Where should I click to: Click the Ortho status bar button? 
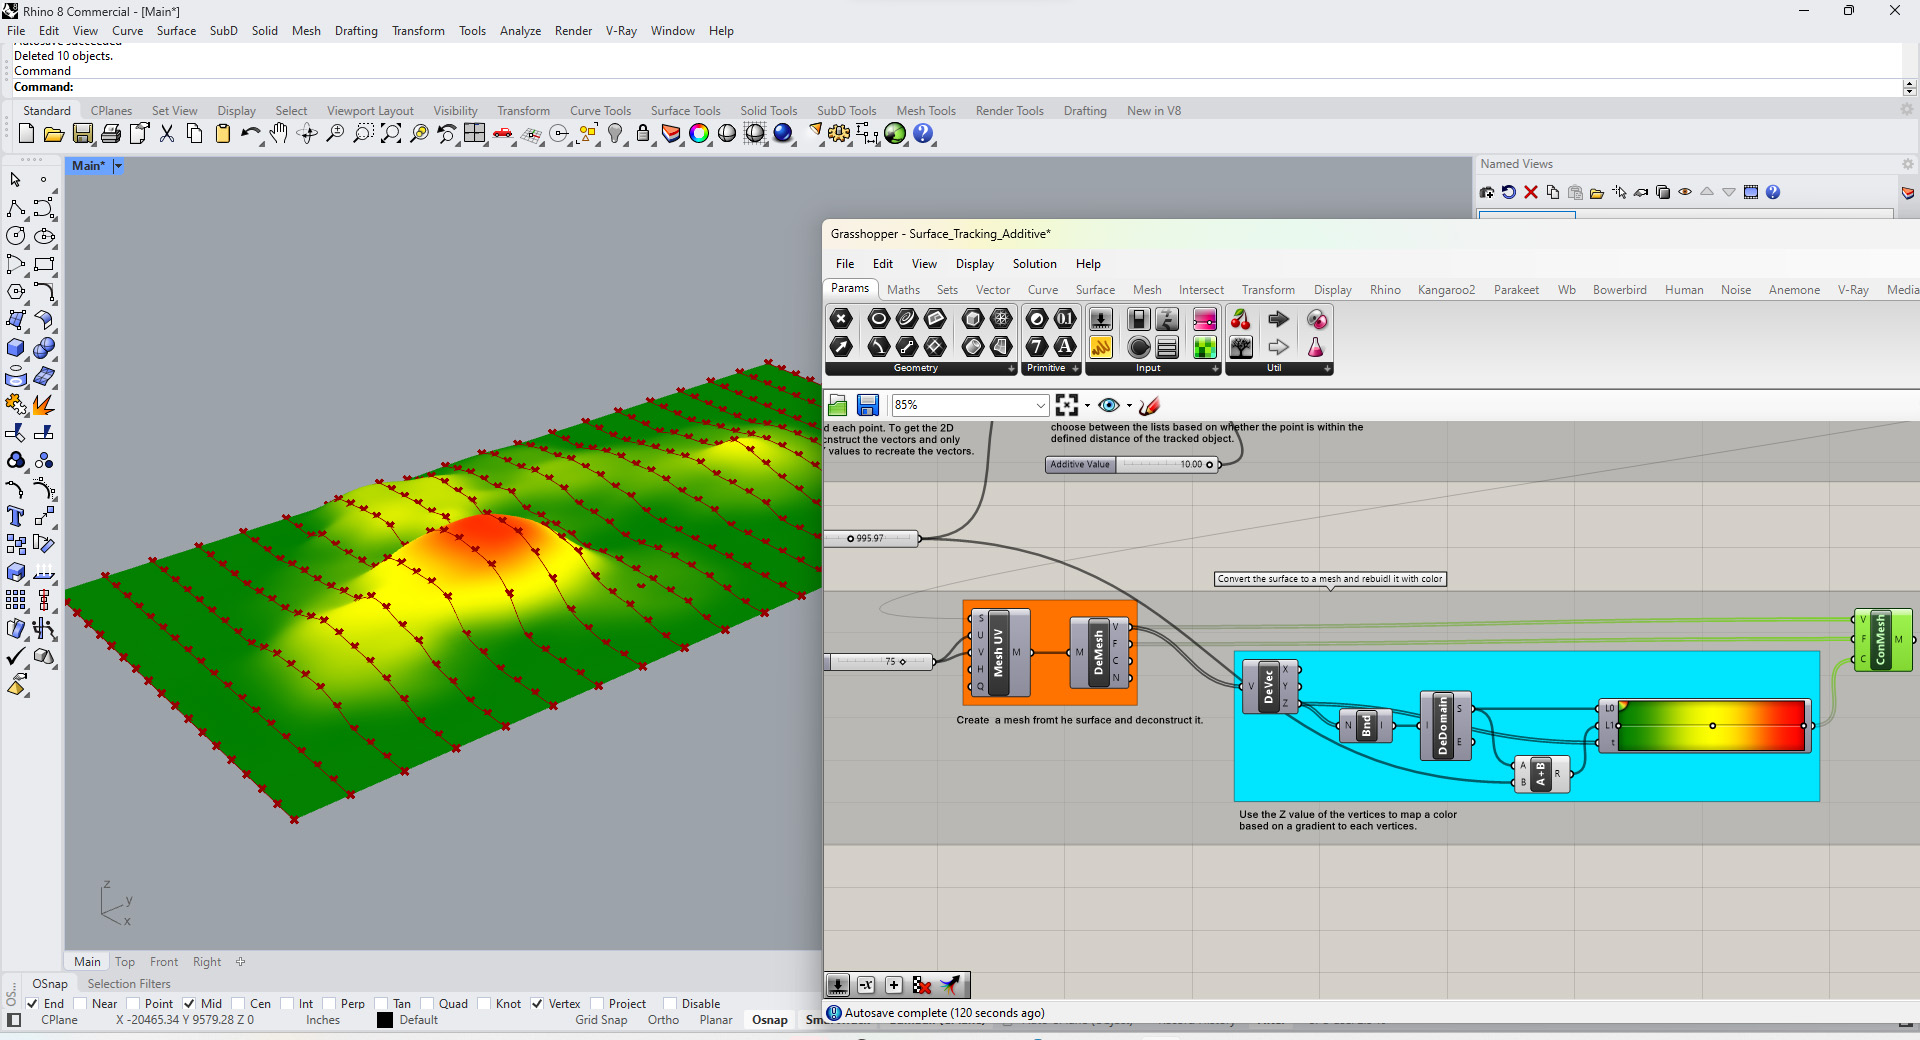tap(663, 1020)
